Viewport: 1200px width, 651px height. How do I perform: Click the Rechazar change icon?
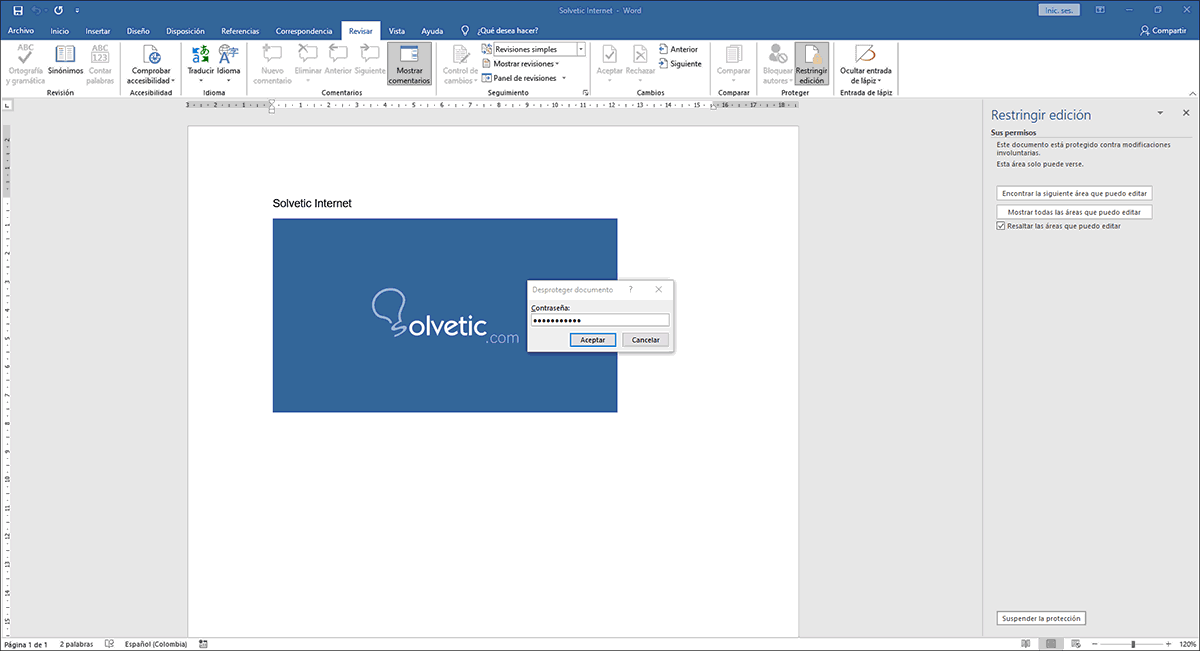pyautogui.click(x=640, y=54)
